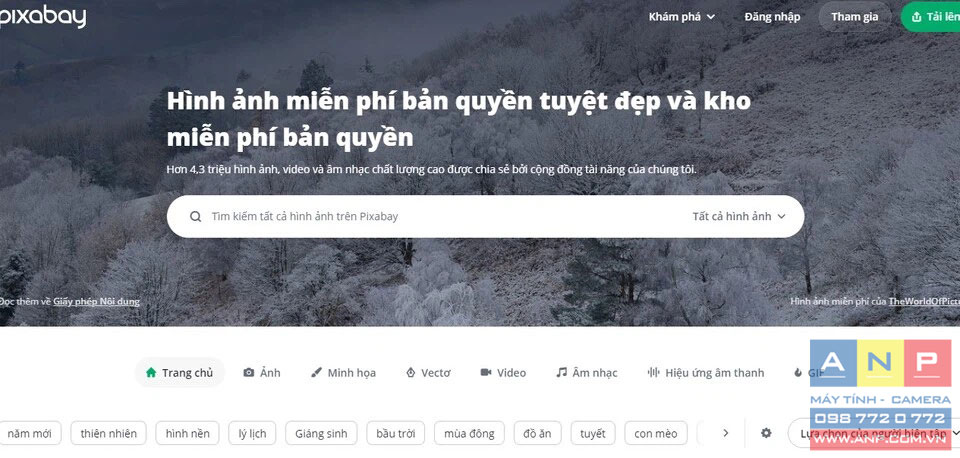Screen dimensions: 960x458
Task: Open the Âm nhạc music tab
Action: (587, 372)
